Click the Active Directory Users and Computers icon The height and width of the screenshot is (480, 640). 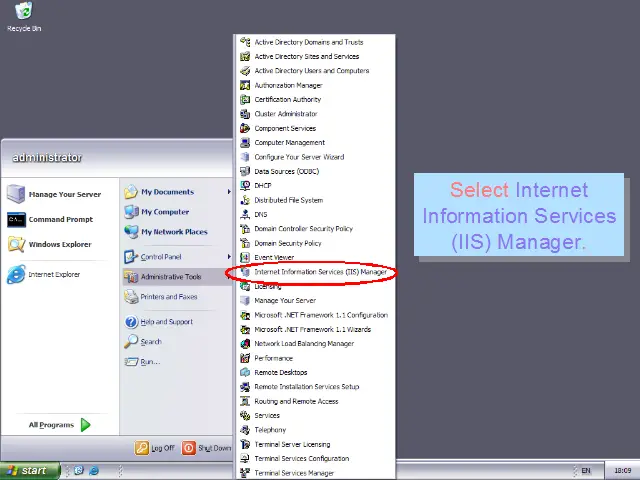click(245, 71)
